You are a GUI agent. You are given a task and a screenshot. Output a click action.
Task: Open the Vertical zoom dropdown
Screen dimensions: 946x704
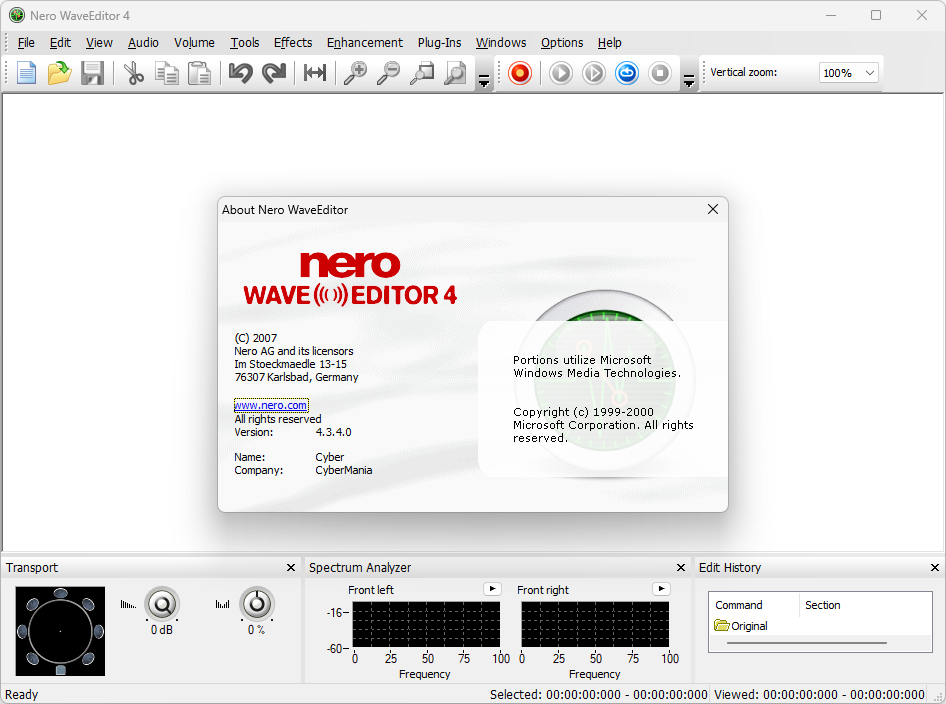pyautogui.click(x=869, y=73)
